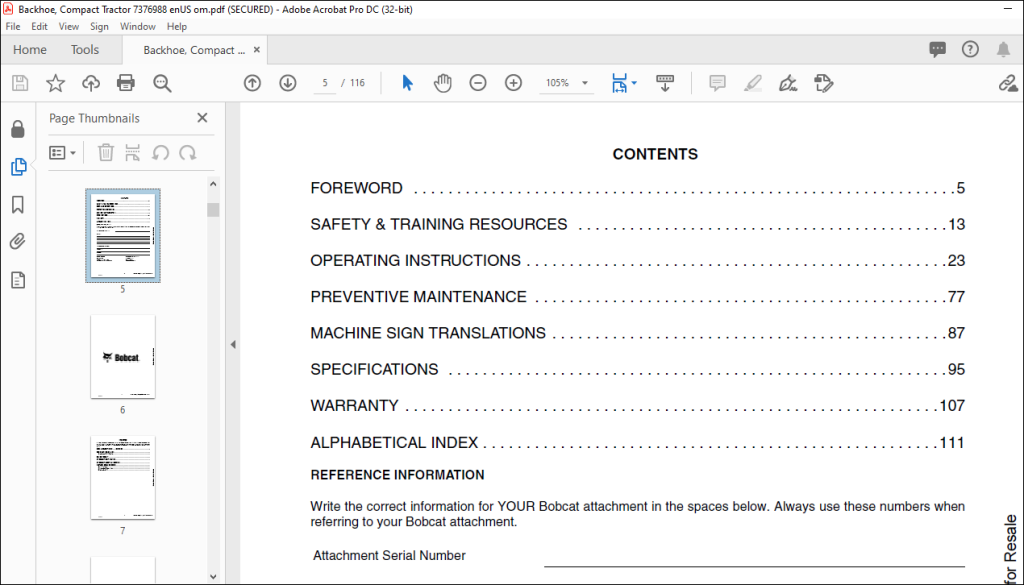The width and height of the screenshot is (1024, 585).
Task: Select page 7 thumbnail
Action: pos(123,477)
